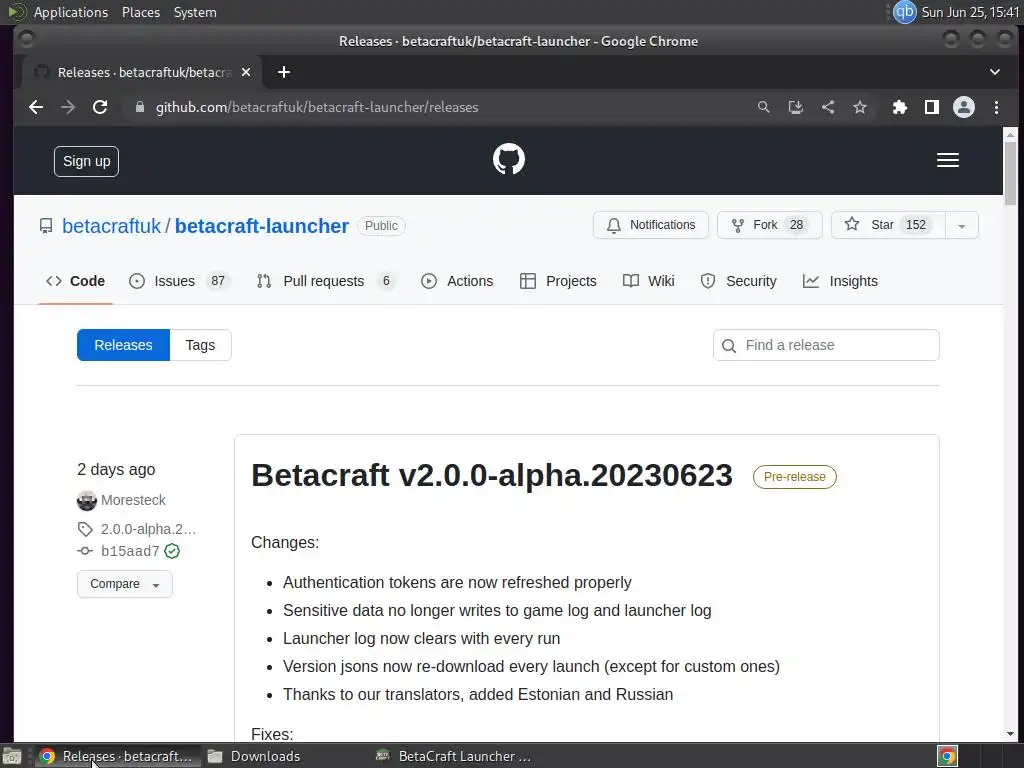The image size is (1024, 768).
Task: Open the Places menu
Action: (x=141, y=12)
